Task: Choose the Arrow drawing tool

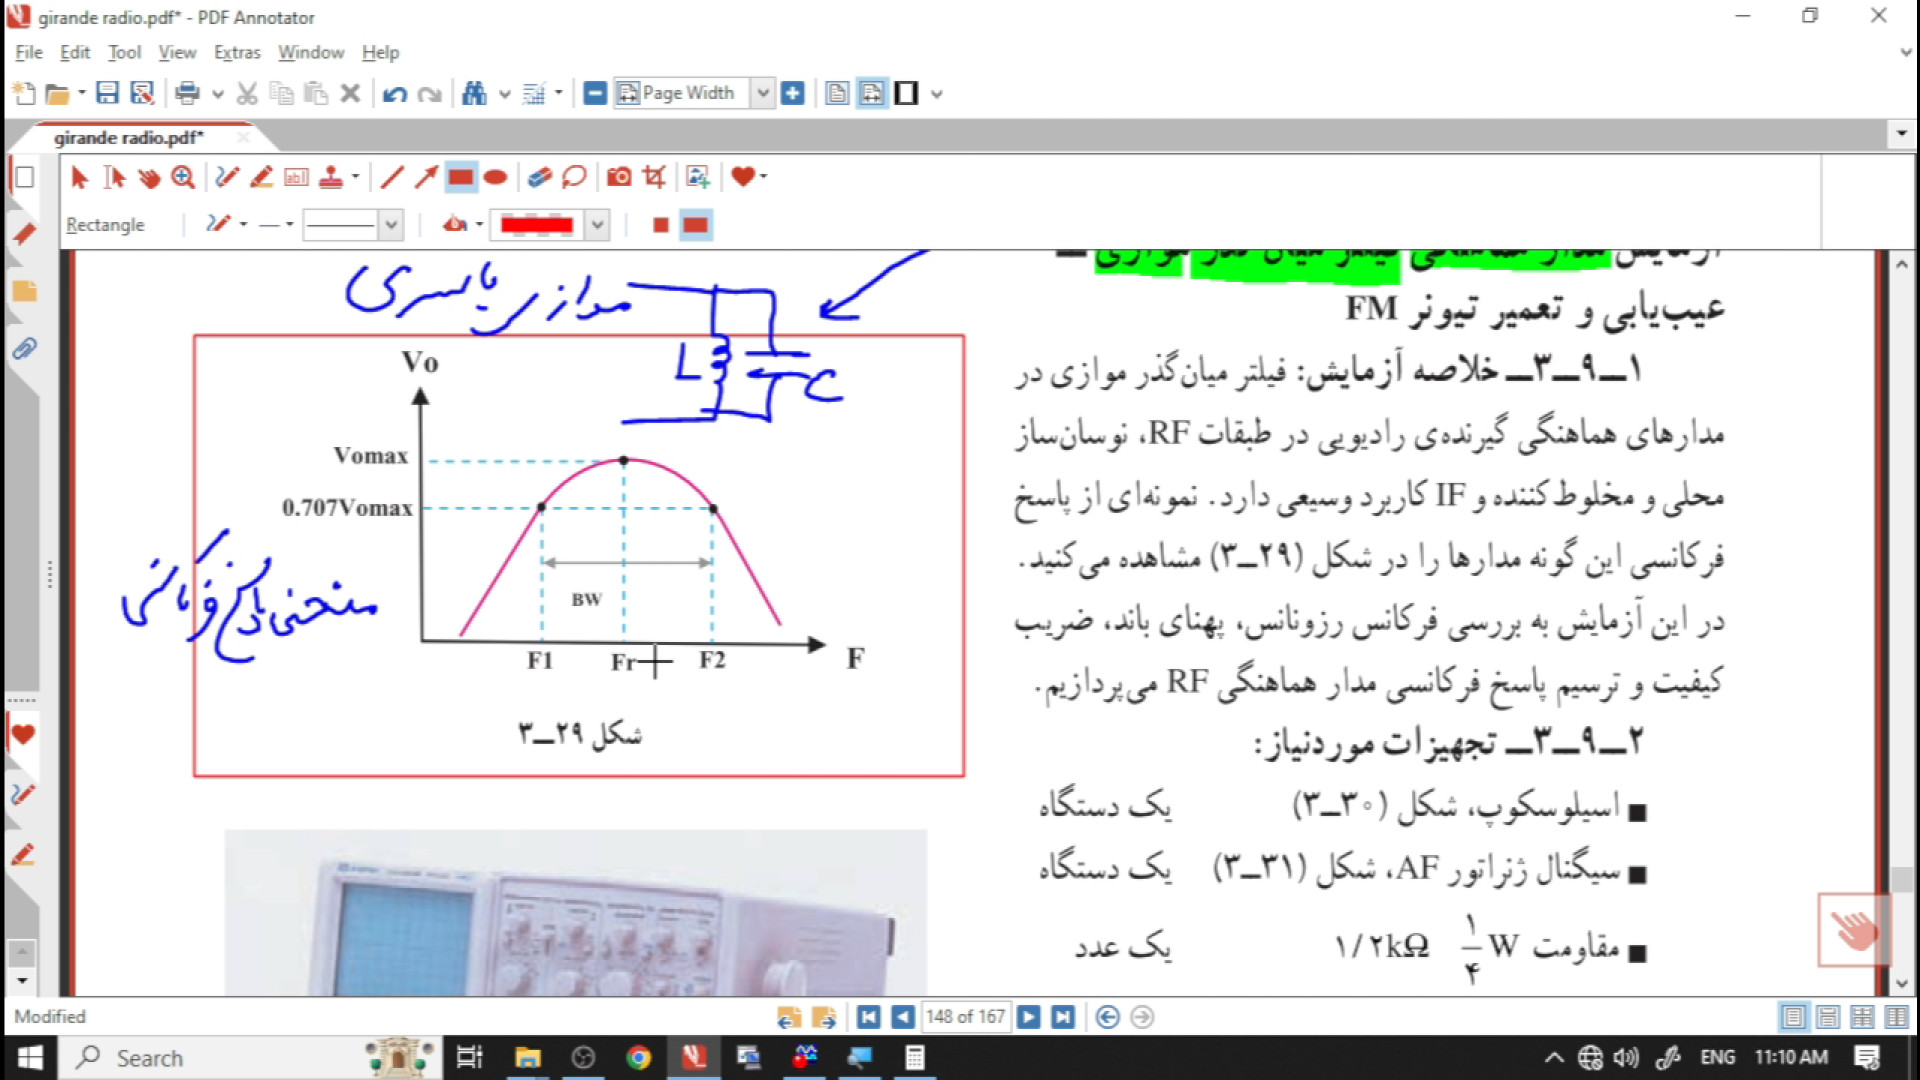Action: click(427, 177)
